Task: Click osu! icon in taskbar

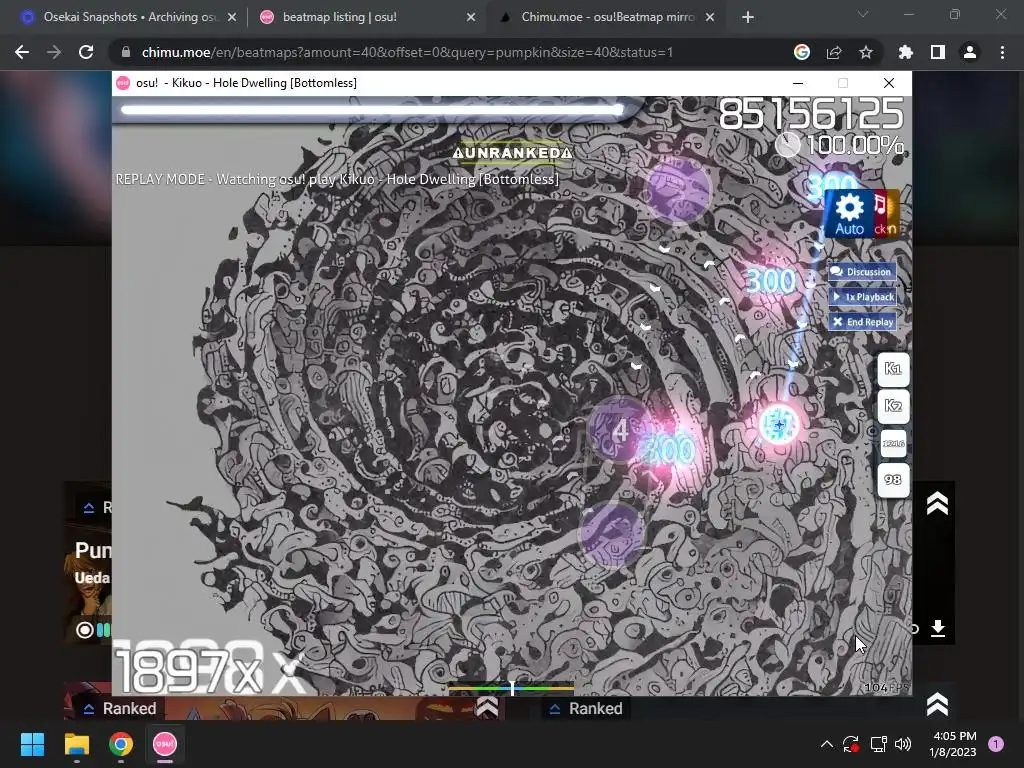Action: click(165, 744)
